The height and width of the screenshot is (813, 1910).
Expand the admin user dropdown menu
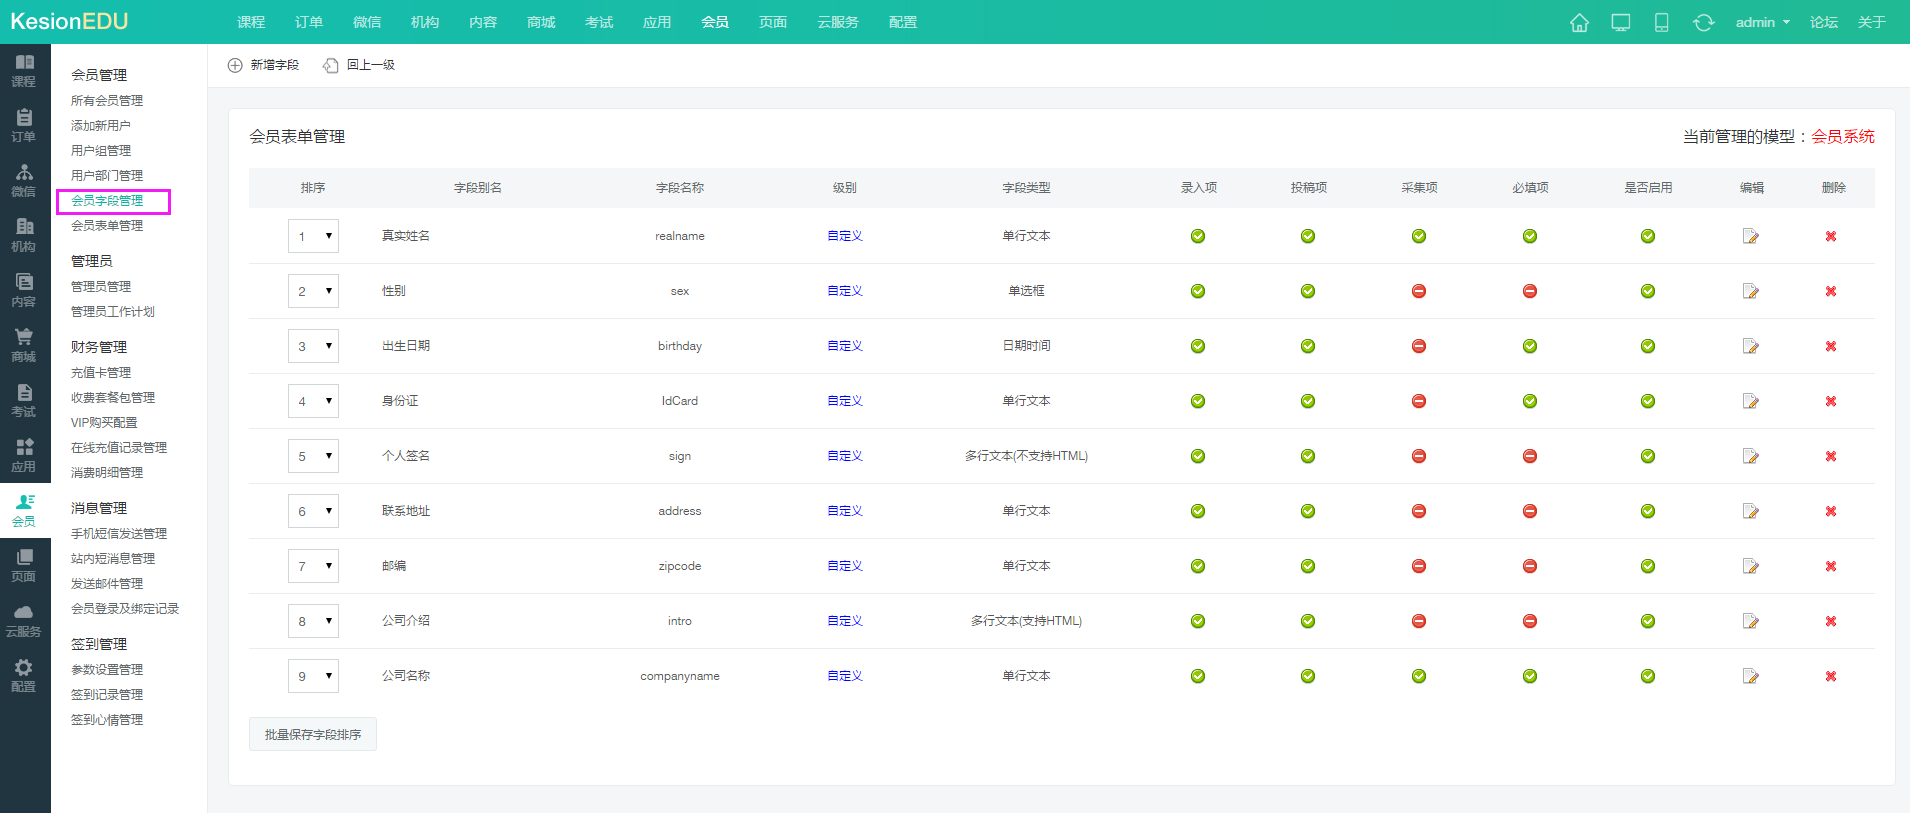click(x=1762, y=22)
